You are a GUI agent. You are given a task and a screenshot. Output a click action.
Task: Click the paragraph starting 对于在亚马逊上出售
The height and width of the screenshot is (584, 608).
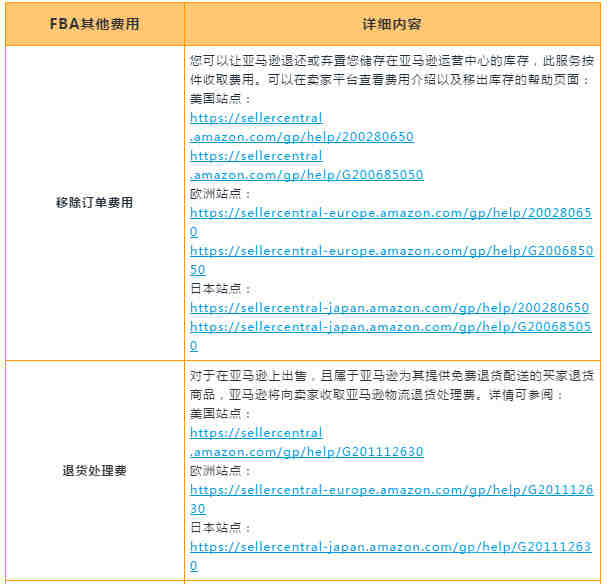[x=392, y=385]
